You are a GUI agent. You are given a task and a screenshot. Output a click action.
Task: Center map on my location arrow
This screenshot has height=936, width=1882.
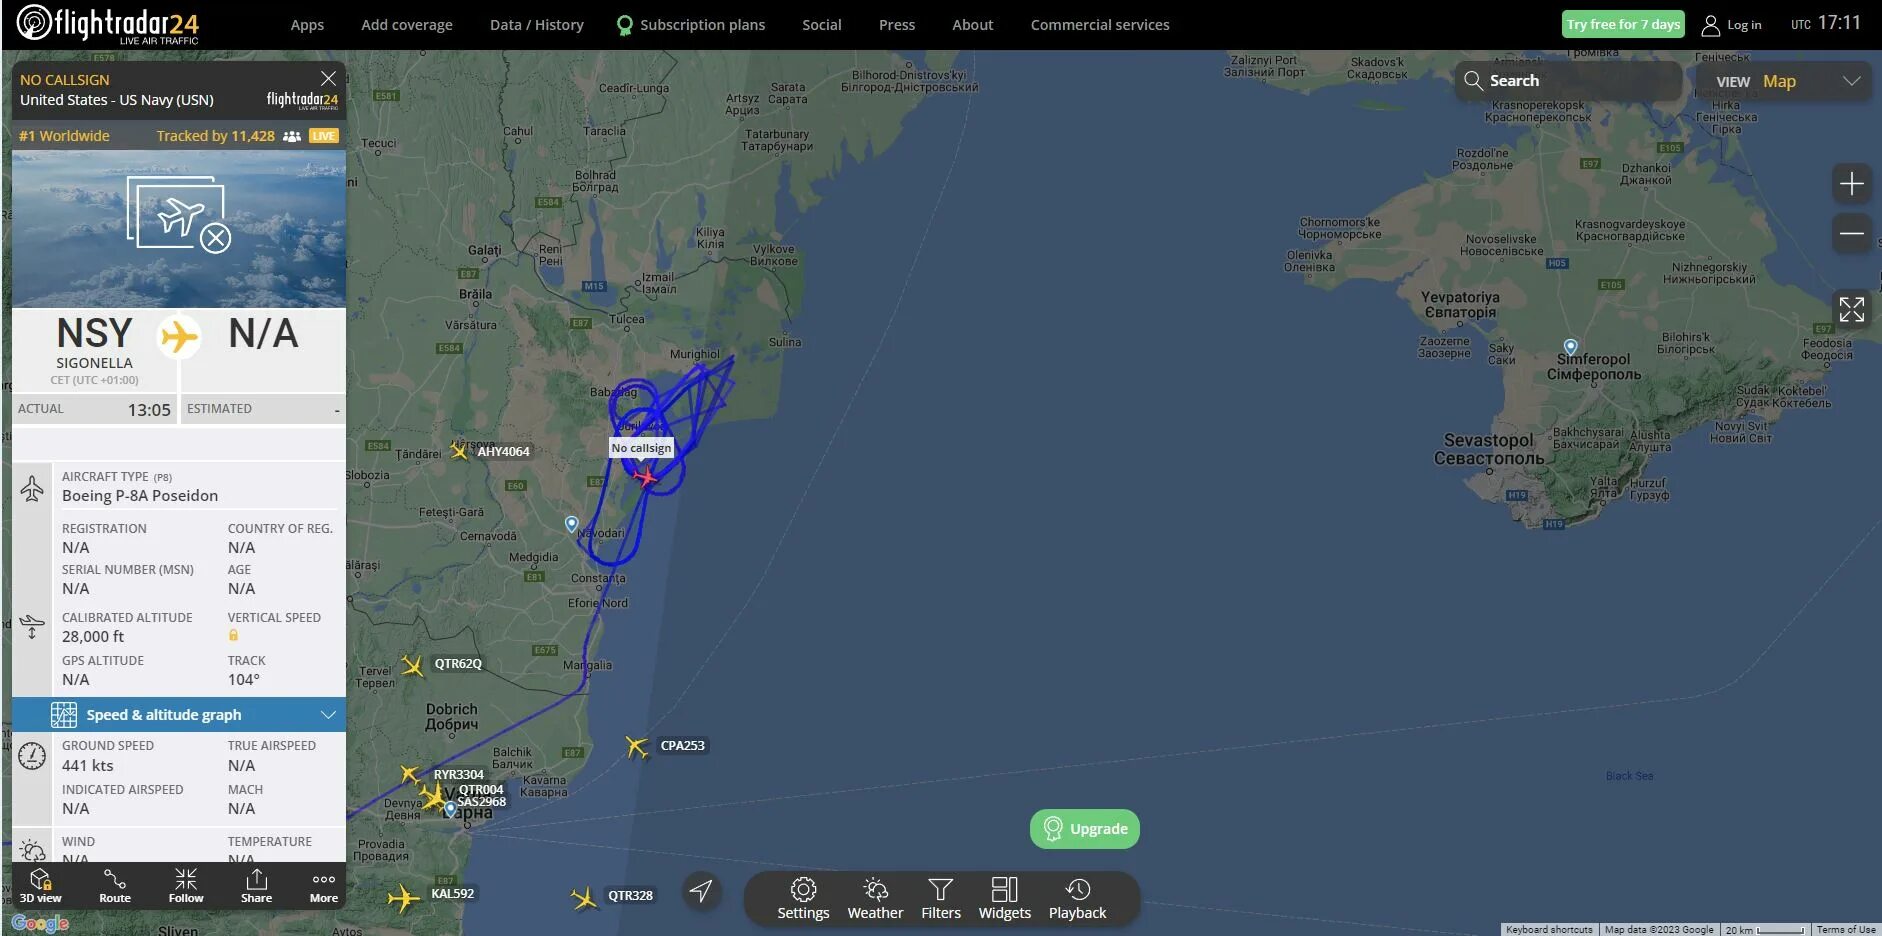tap(702, 890)
